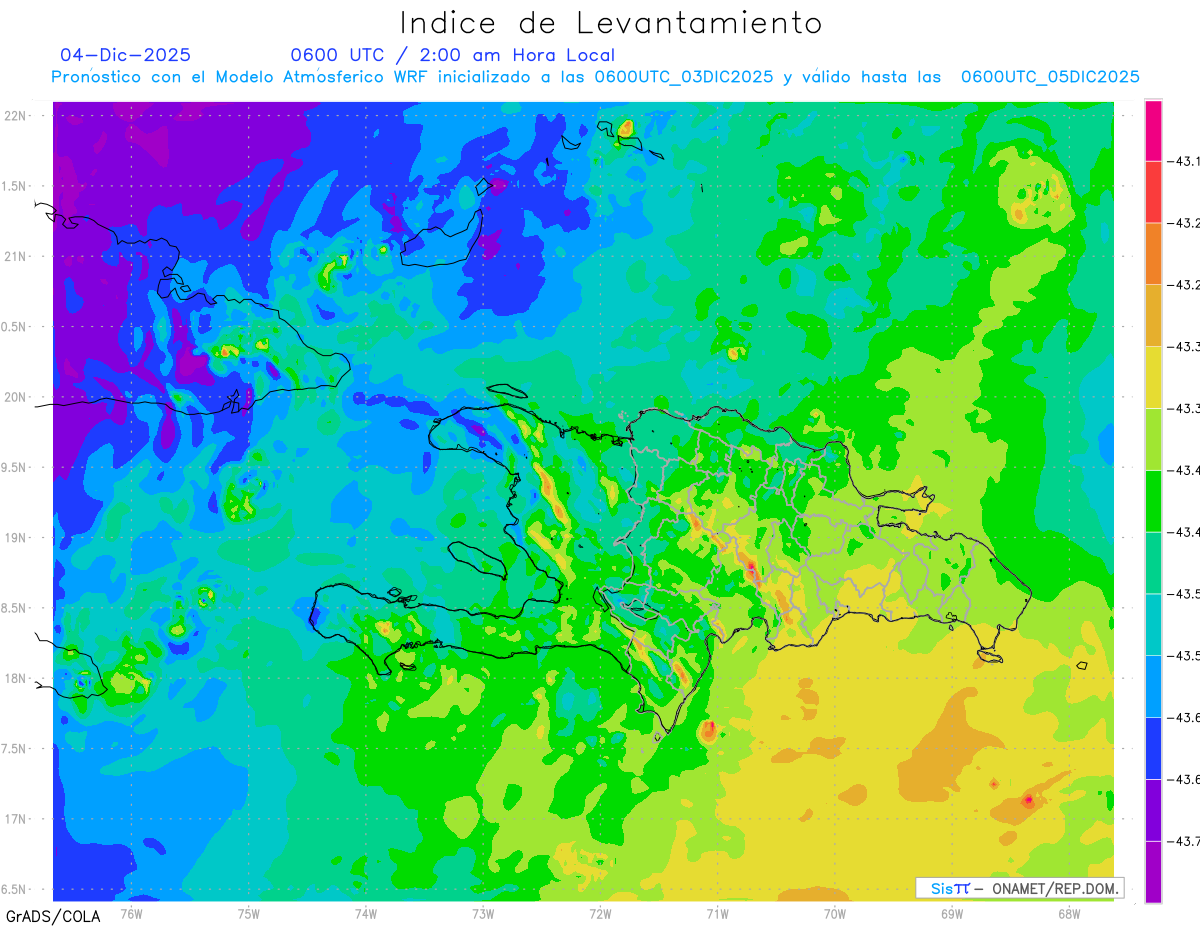Viewport: 1200px width, 927px height.
Task: Click the GrADS/COLA label
Action: (53, 916)
